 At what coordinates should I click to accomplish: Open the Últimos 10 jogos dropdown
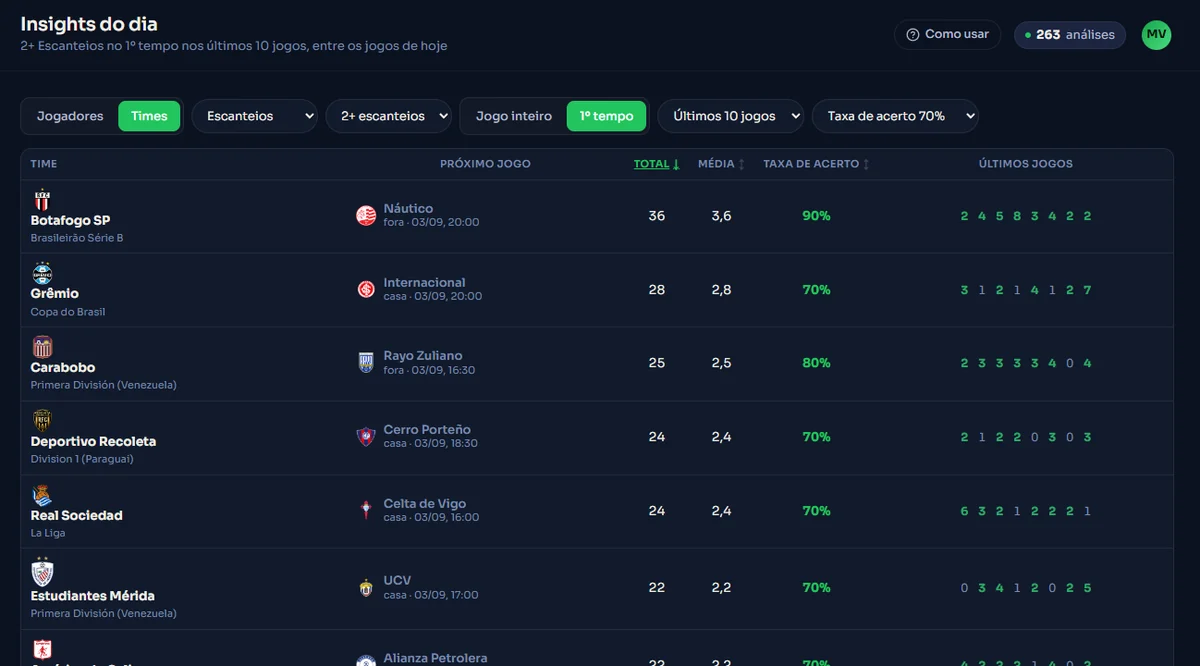730,116
